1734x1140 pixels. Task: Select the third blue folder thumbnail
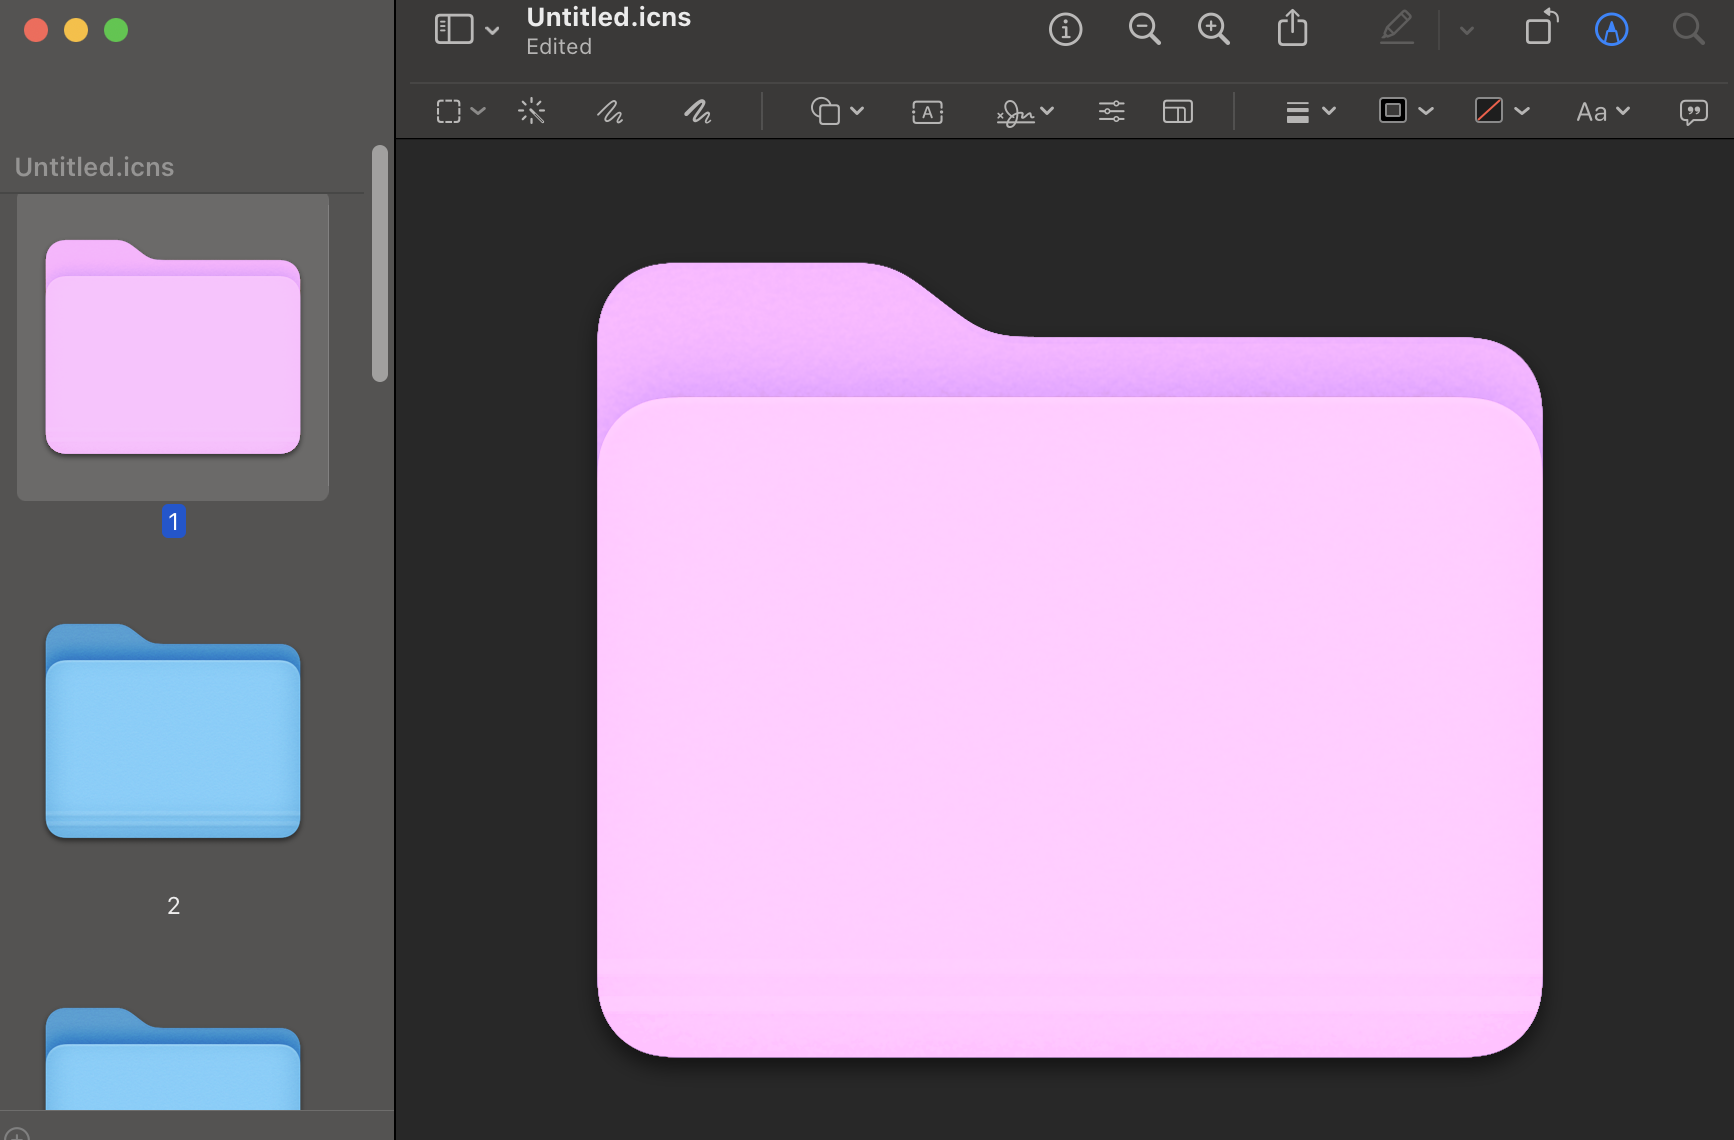(173, 1058)
